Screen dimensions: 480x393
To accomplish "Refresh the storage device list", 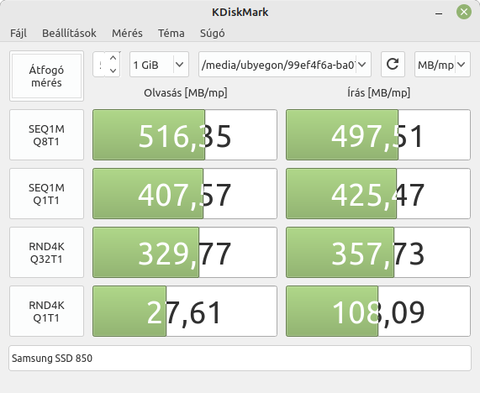I will tap(393, 64).
